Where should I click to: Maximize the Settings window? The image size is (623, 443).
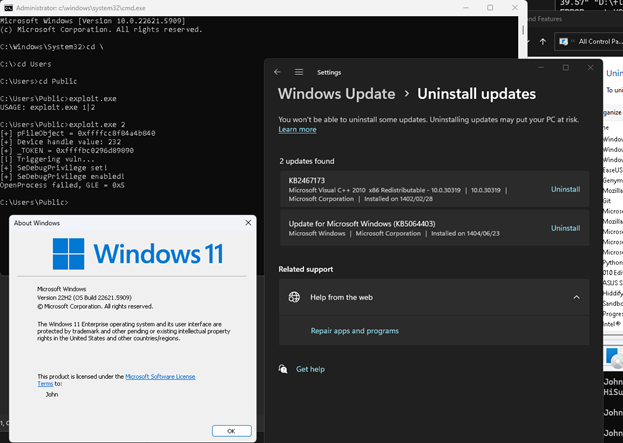click(x=566, y=68)
